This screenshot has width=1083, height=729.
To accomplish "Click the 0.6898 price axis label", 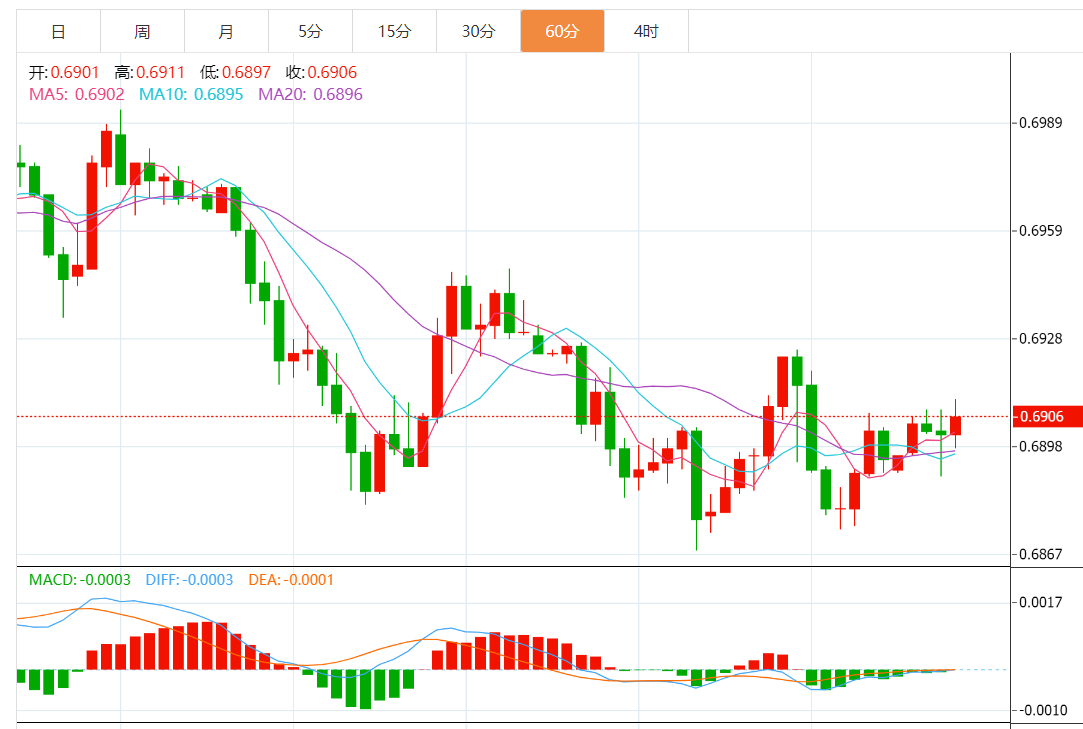I will coord(1040,446).
